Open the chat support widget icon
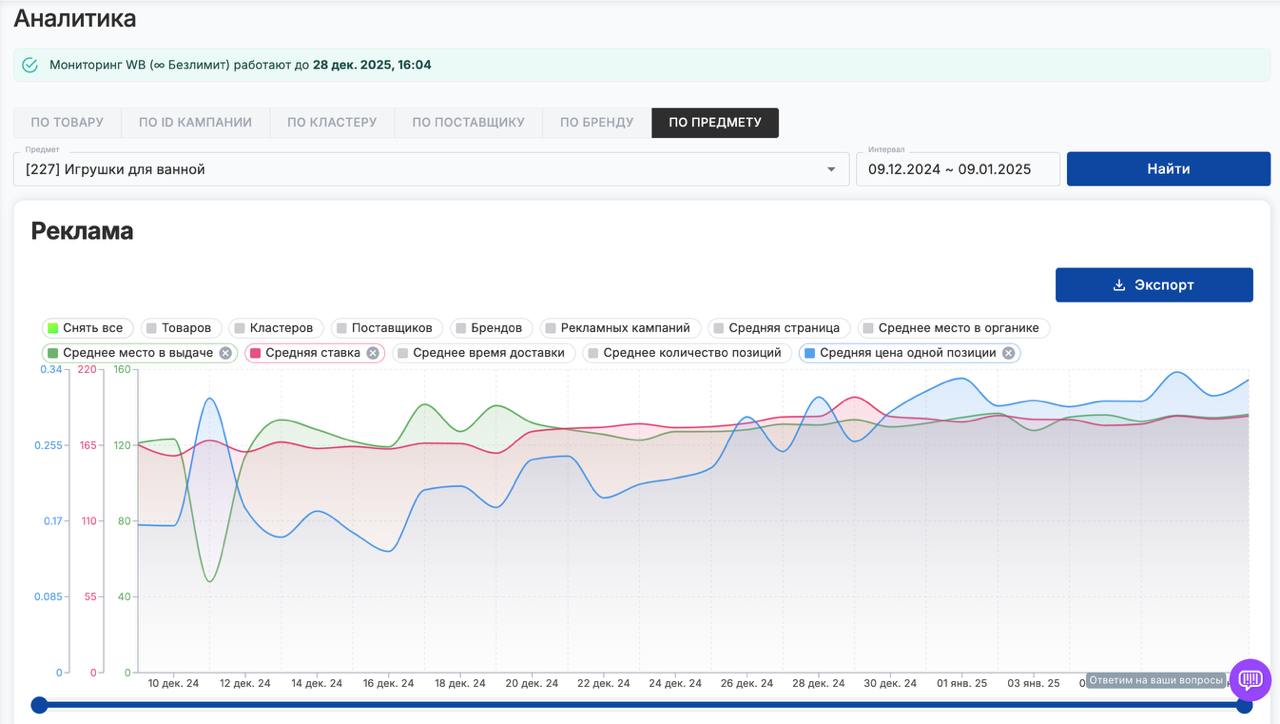The width and height of the screenshot is (1280, 724). [1249, 680]
